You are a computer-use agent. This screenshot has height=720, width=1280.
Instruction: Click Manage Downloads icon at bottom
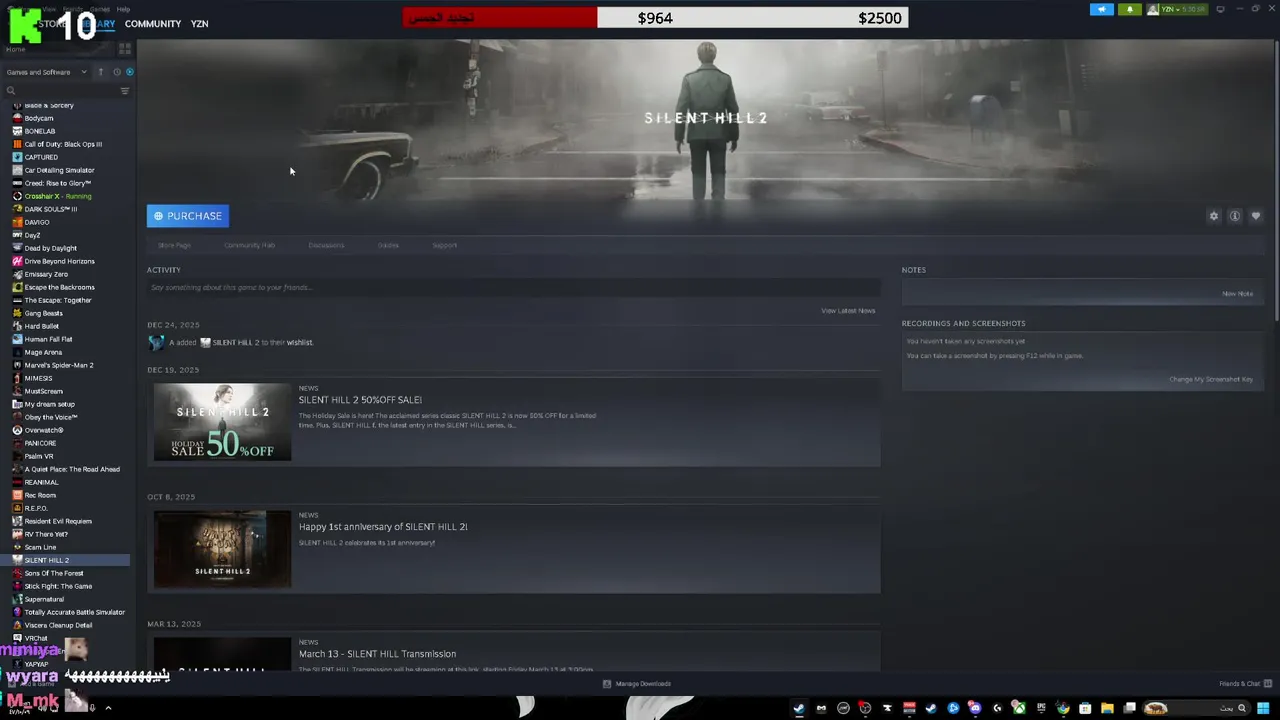tap(607, 684)
